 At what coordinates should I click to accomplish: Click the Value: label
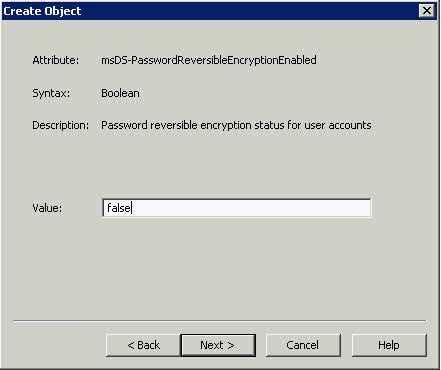tap(47, 208)
